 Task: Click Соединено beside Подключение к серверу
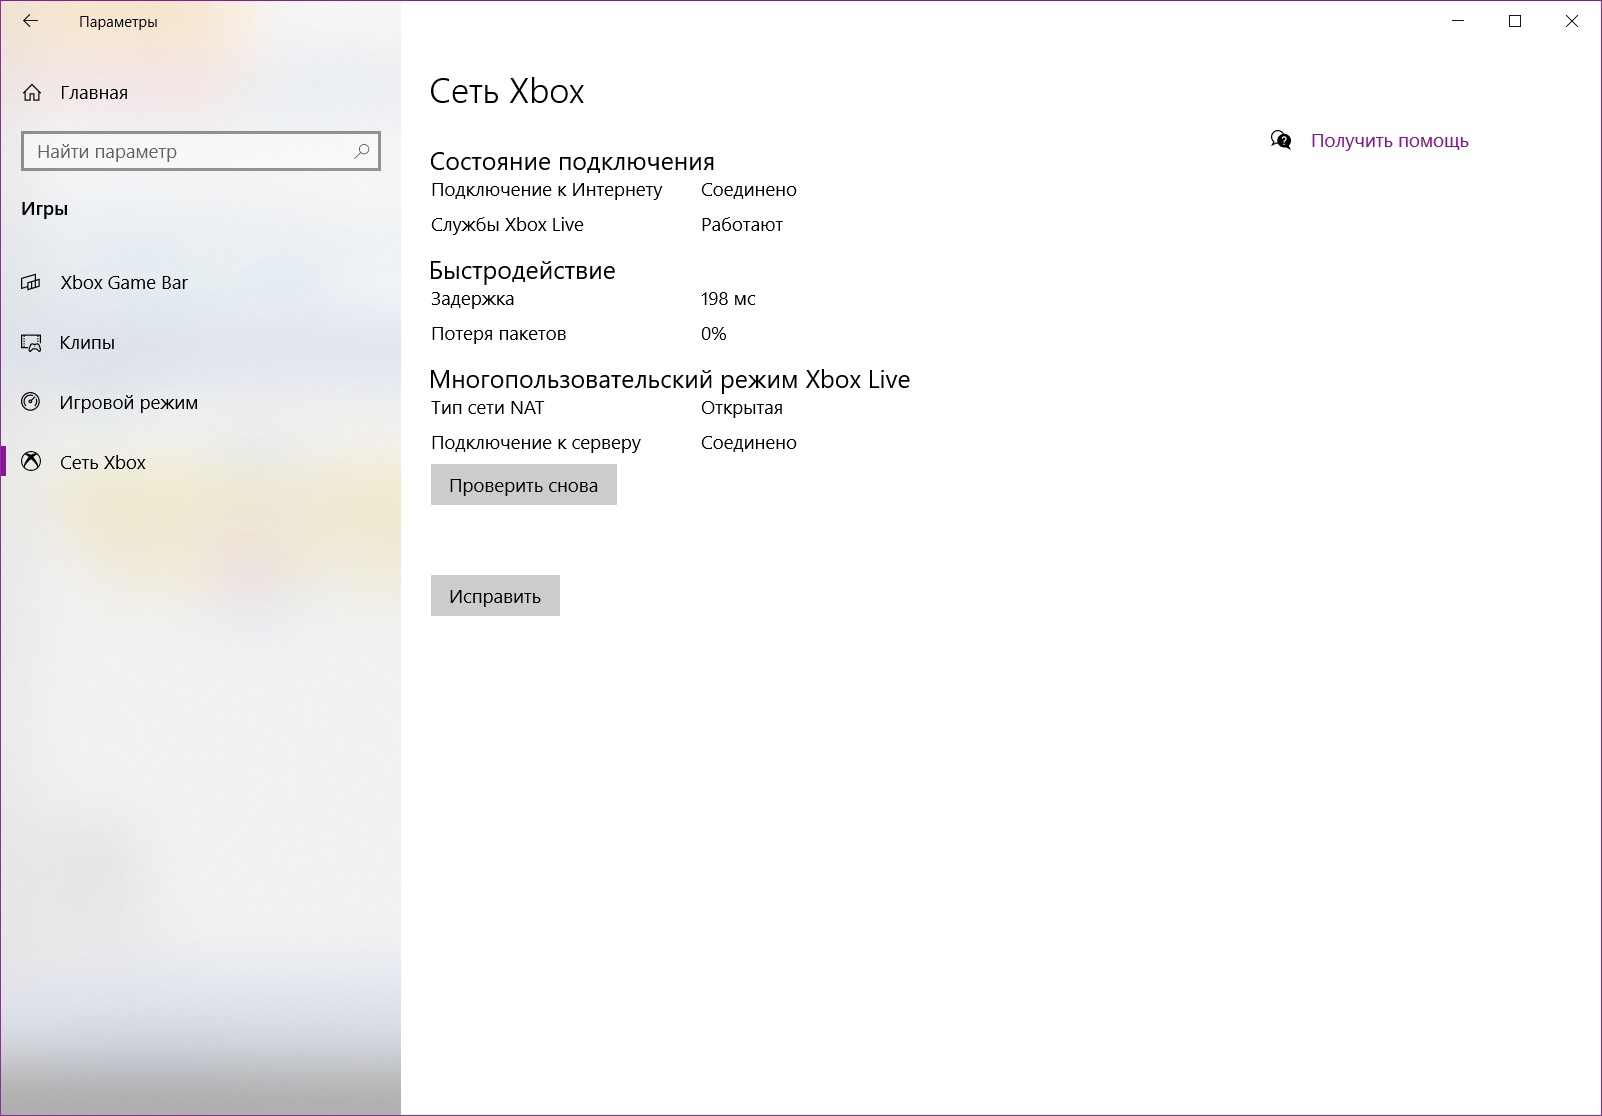[749, 443]
